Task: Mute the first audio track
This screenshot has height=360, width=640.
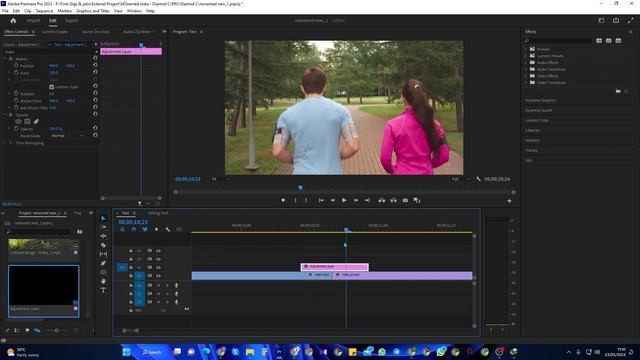Action: pos(159,285)
